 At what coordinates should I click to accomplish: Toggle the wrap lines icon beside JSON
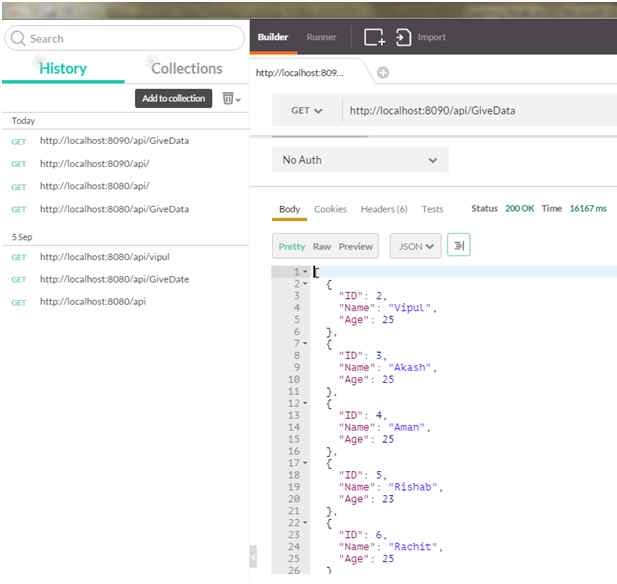click(459, 246)
